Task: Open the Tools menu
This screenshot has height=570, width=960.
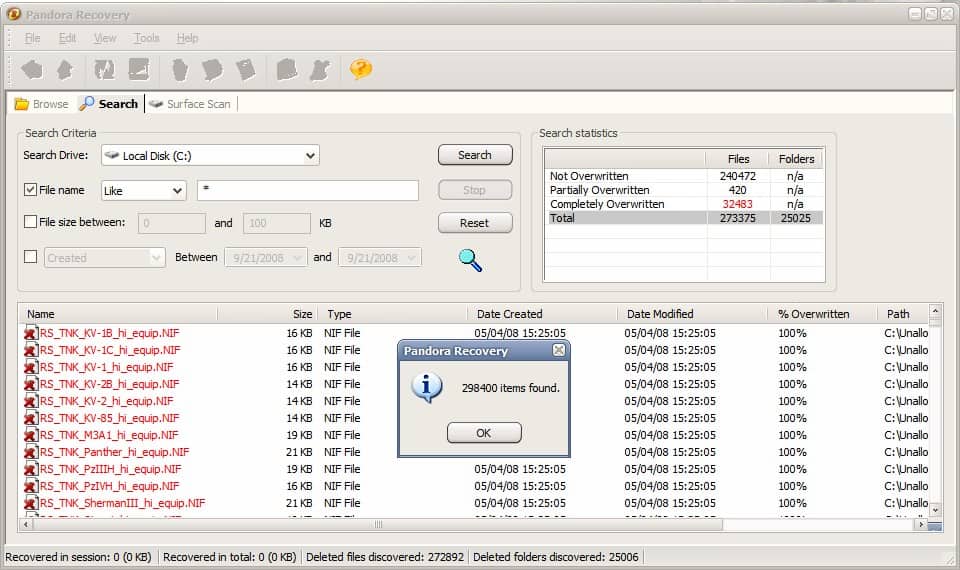Action: click(146, 38)
